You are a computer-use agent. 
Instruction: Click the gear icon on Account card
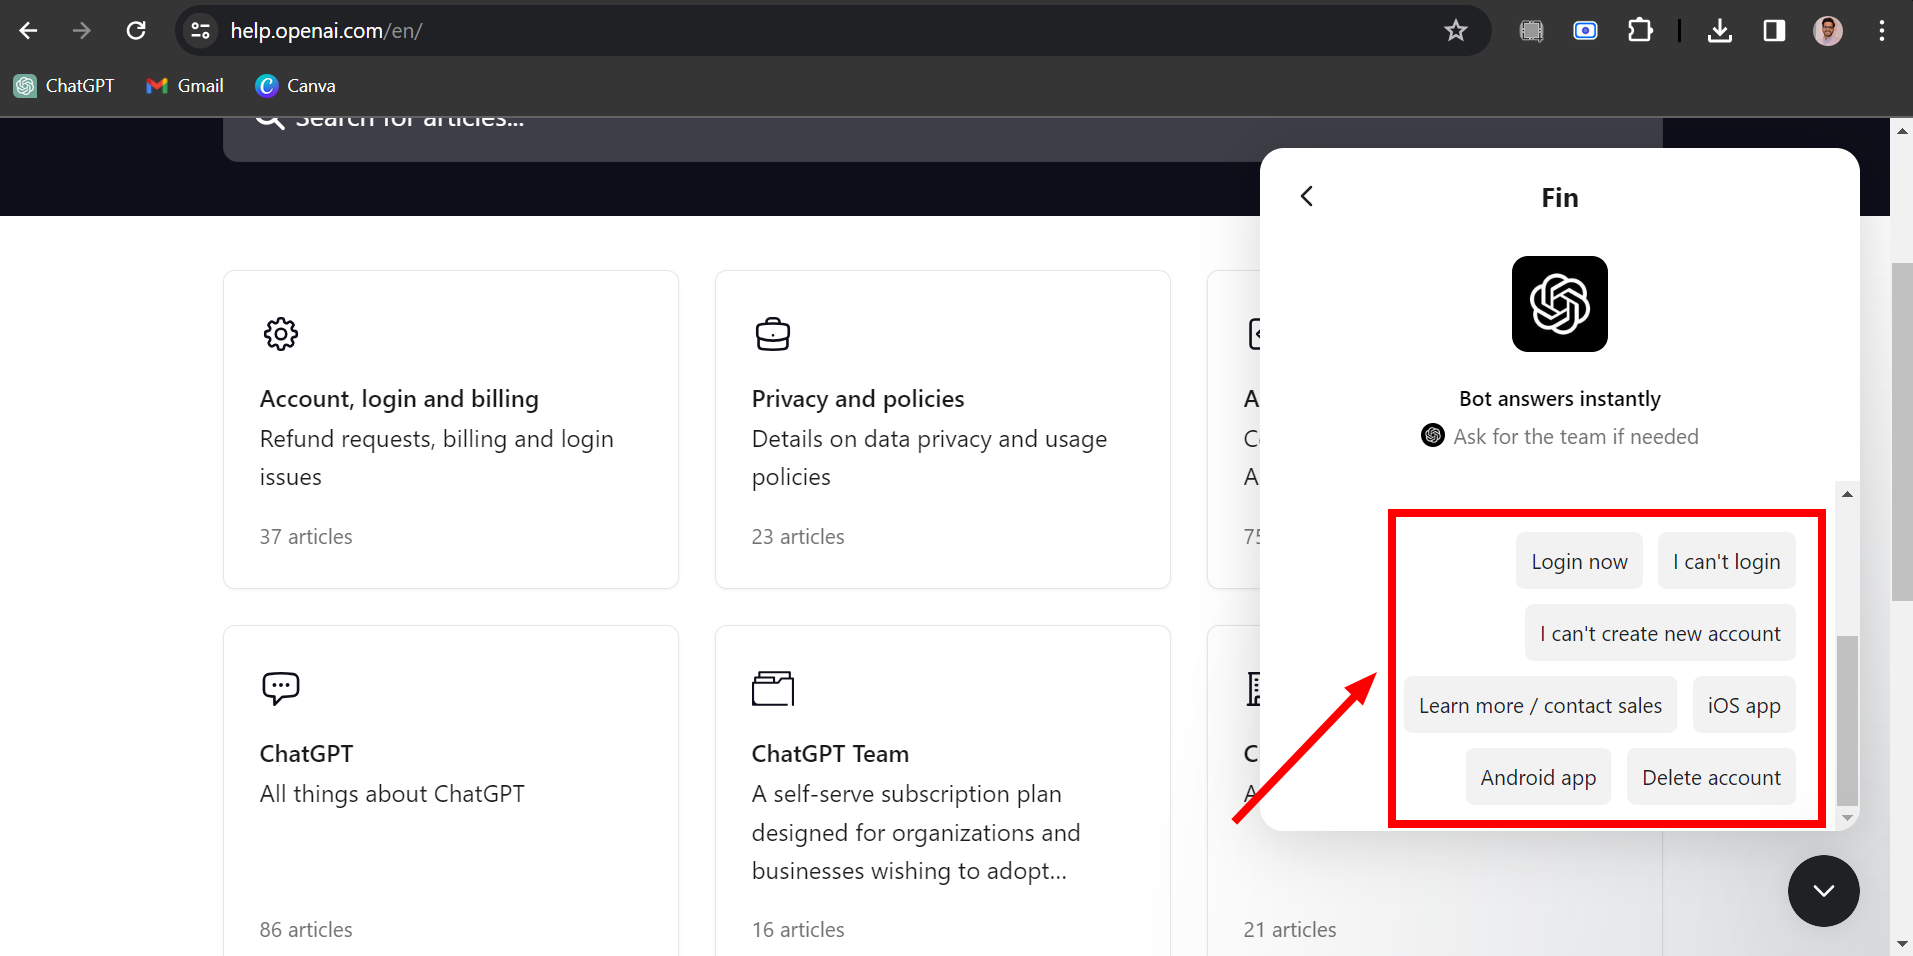(x=281, y=334)
